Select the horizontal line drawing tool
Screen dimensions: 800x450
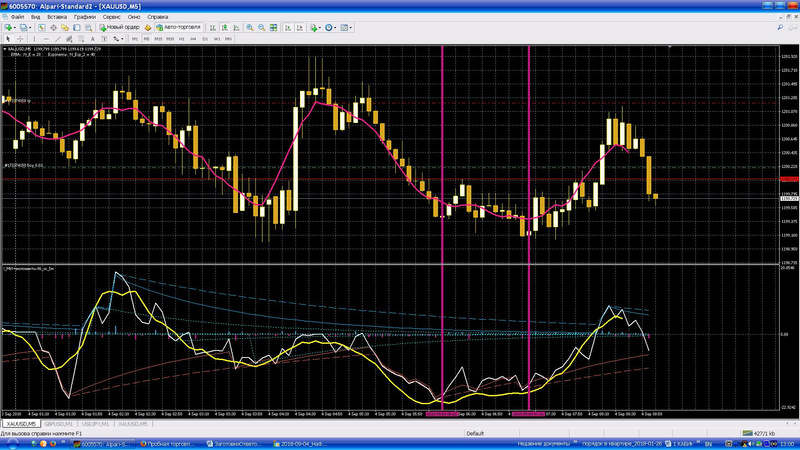click(x=45, y=39)
